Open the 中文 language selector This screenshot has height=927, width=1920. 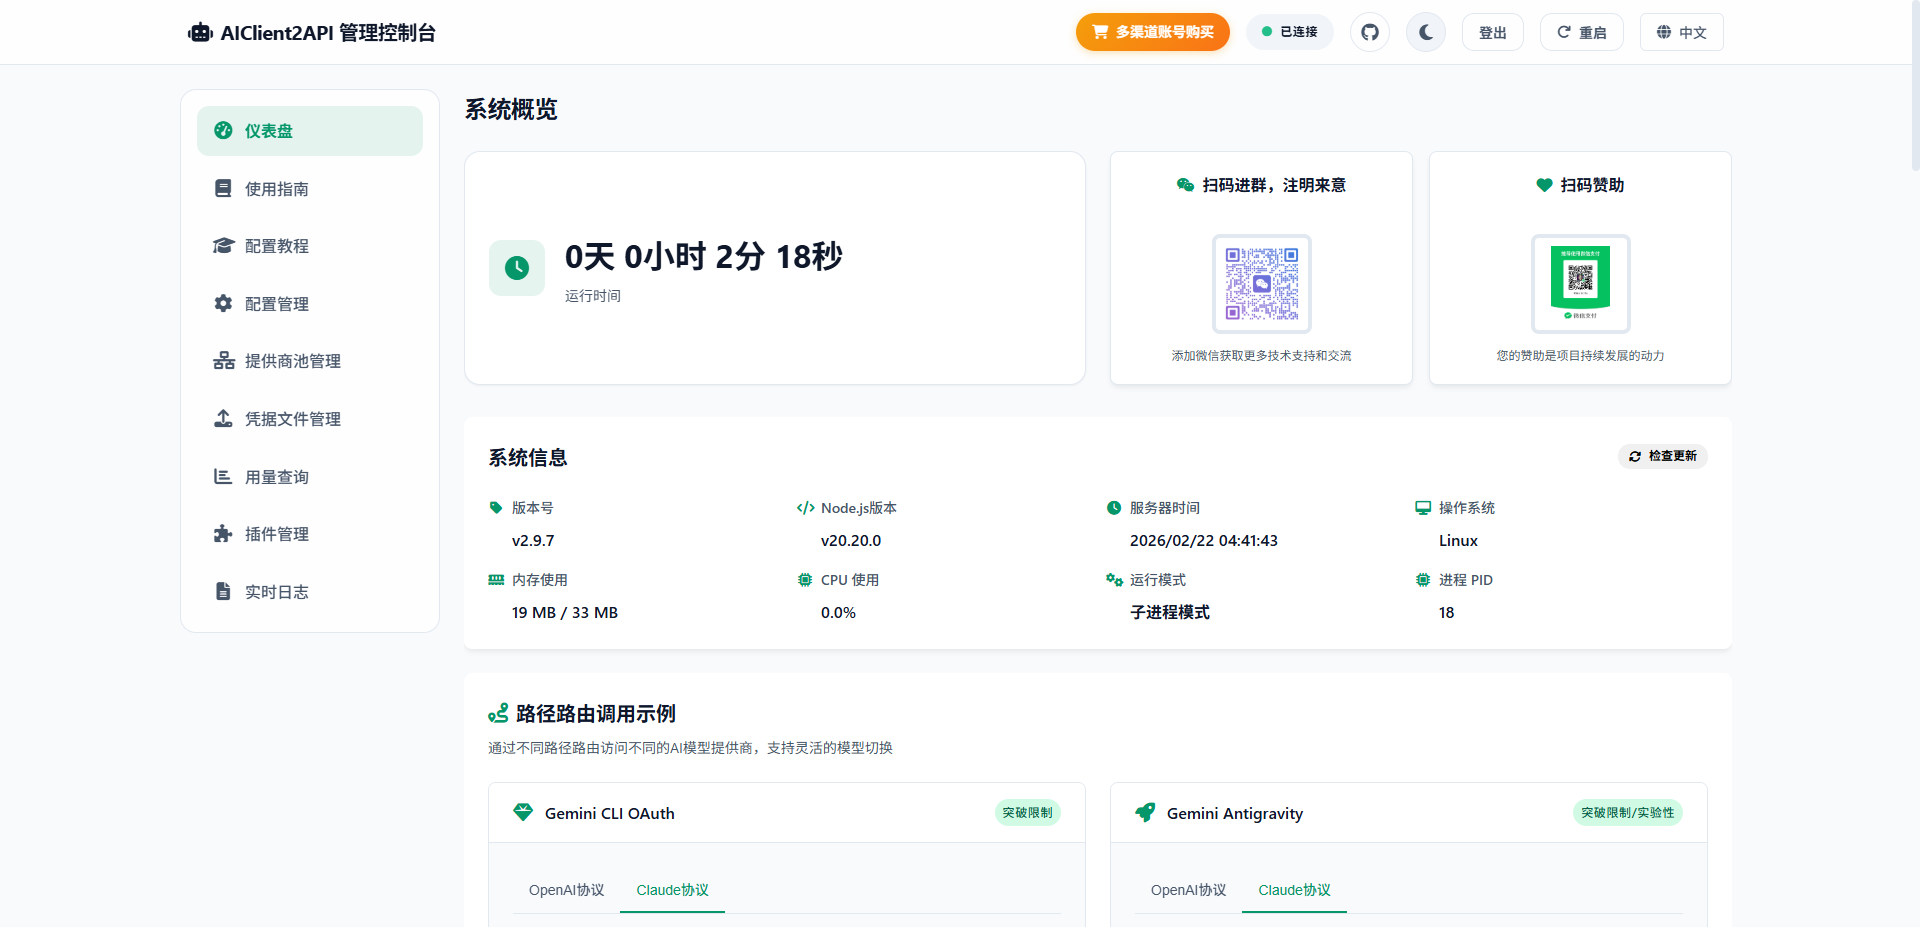[x=1681, y=32]
